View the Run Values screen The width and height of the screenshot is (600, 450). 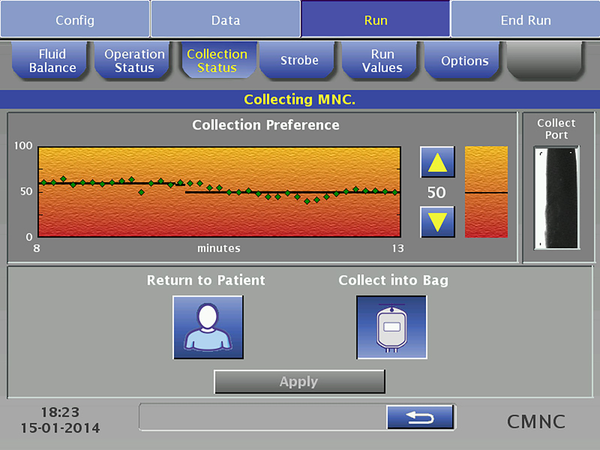pyautogui.click(x=382, y=61)
